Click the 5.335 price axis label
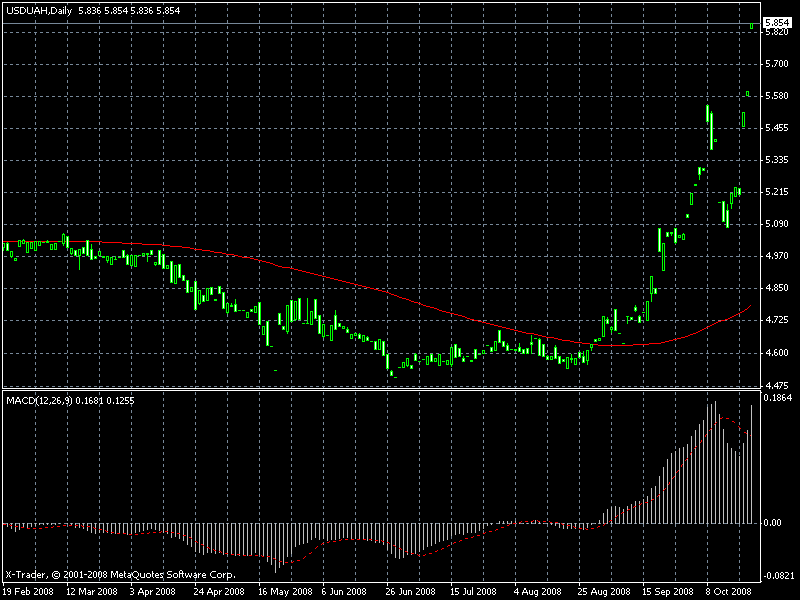Screen dimensions: 800x600 [x=777, y=160]
